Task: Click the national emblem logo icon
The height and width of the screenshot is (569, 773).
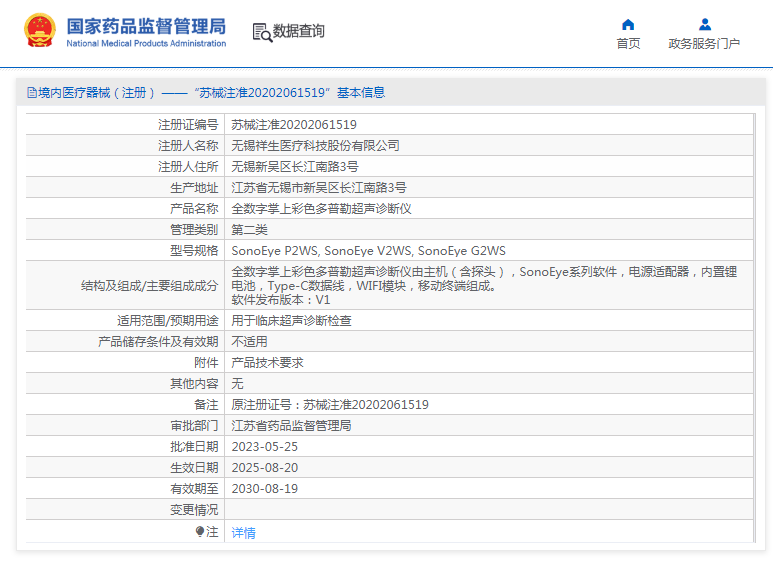Action: 40,31
